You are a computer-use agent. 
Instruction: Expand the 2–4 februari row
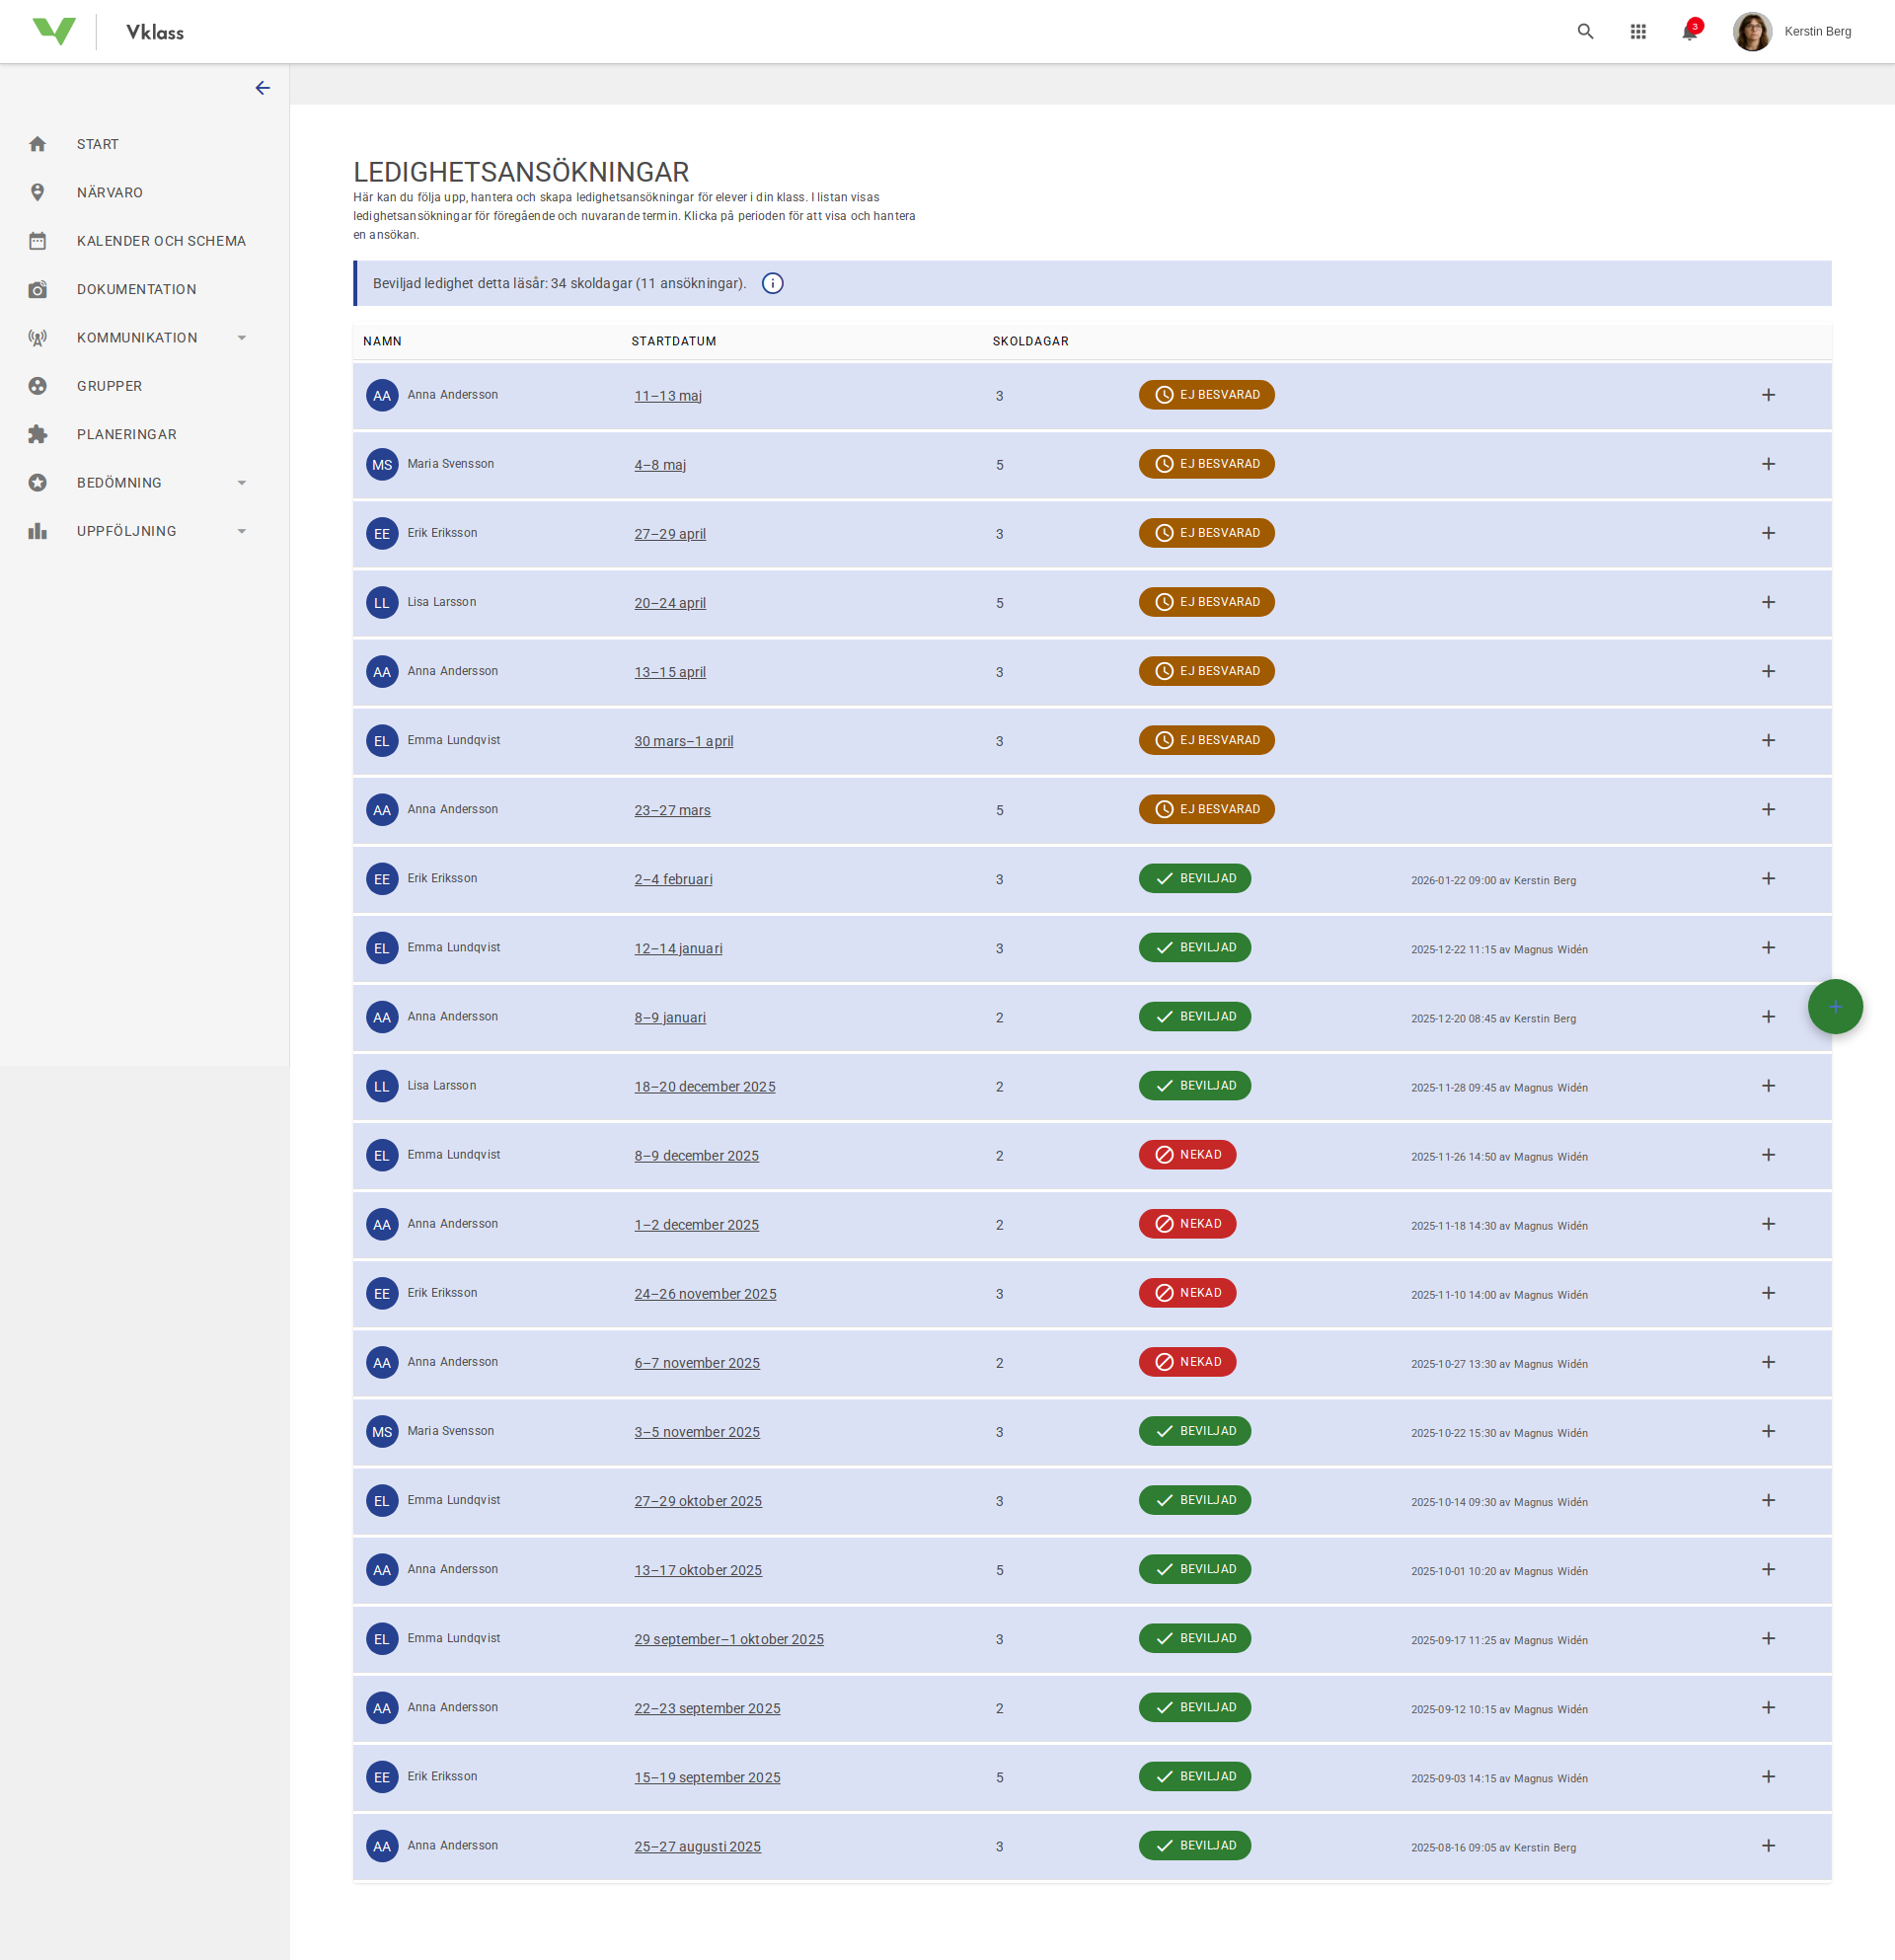1768,878
